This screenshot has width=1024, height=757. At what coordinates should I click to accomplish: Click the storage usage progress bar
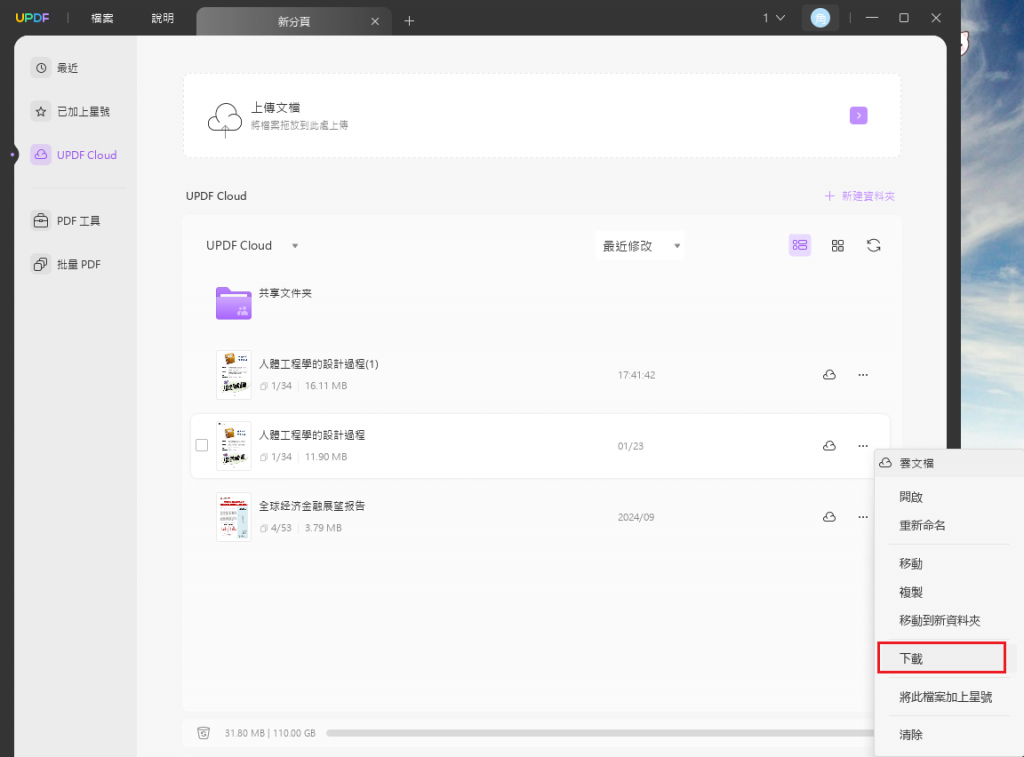tap(600, 733)
